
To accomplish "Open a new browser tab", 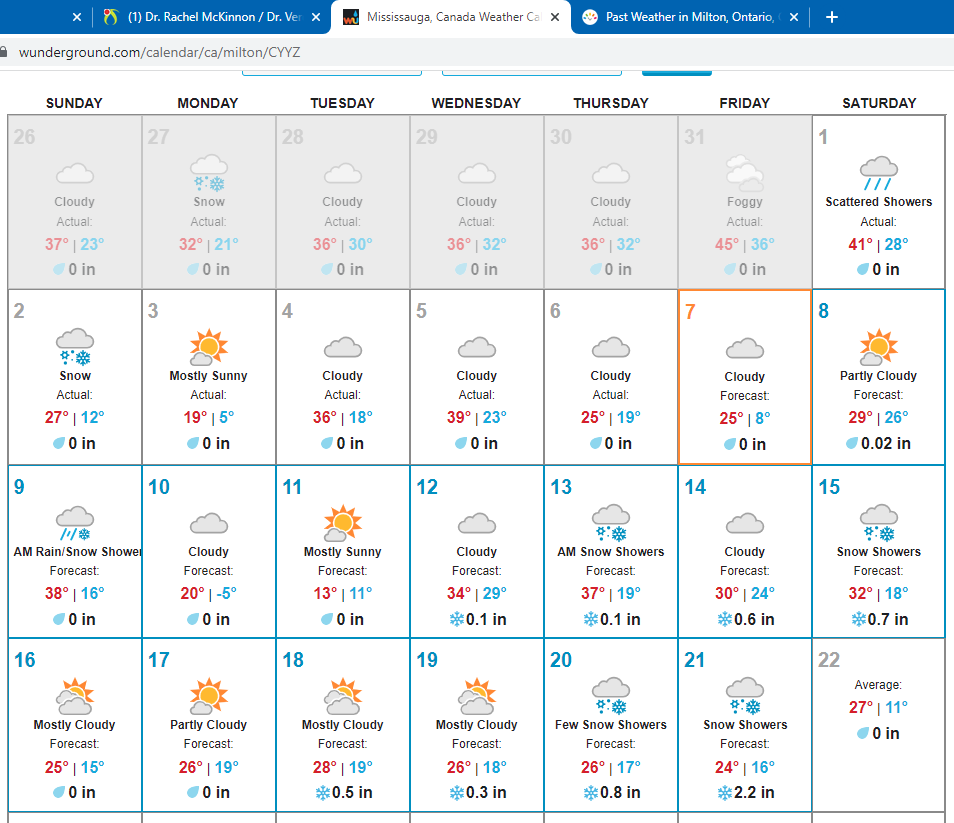I will (832, 17).
